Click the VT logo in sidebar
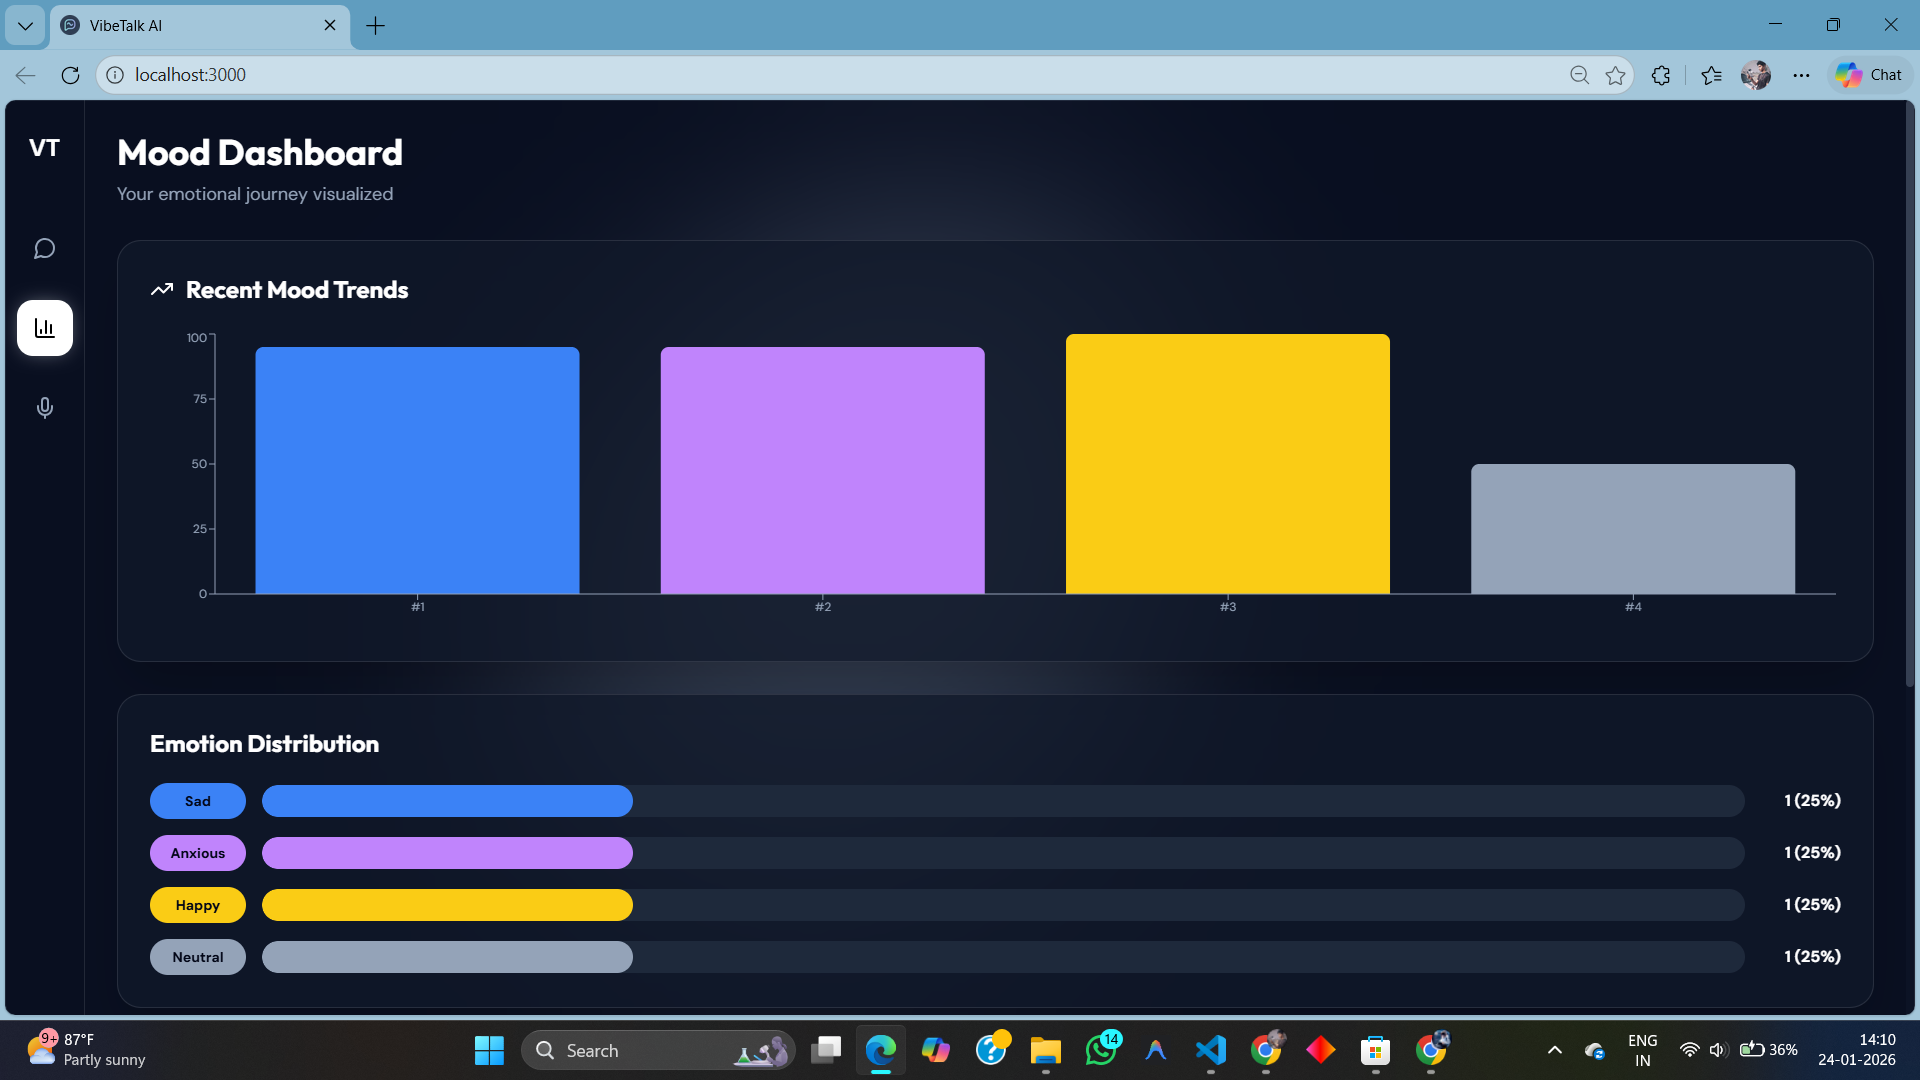This screenshot has width=1920, height=1080. (44, 148)
